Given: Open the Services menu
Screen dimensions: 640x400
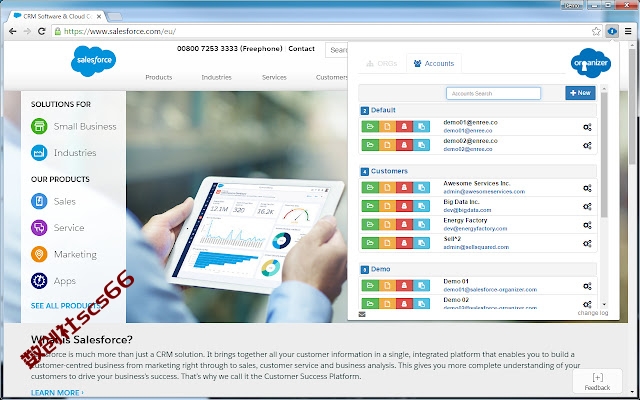Looking at the screenshot, I should coord(274,77).
